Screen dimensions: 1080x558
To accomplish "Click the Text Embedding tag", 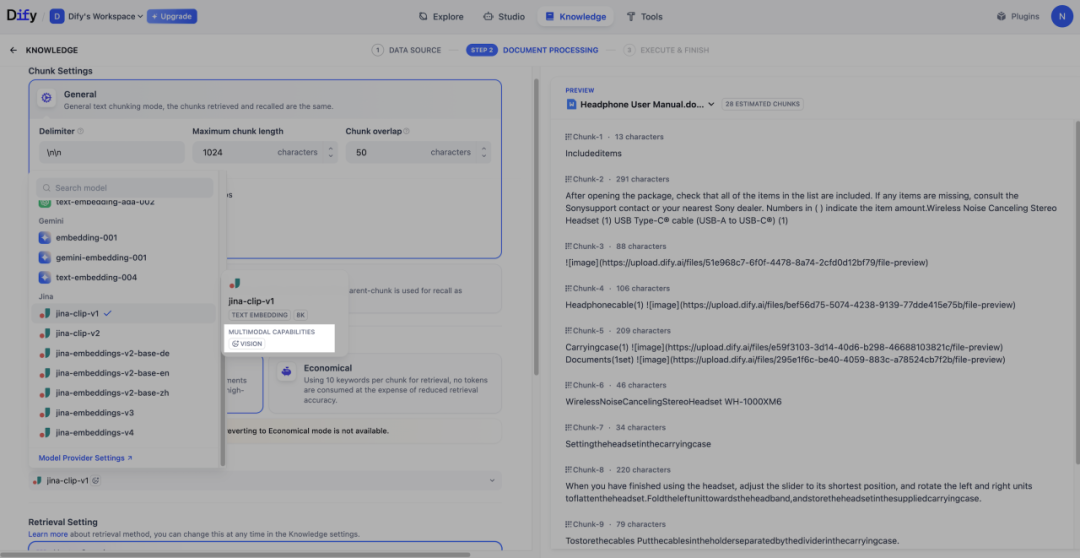I will pos(260,315).
